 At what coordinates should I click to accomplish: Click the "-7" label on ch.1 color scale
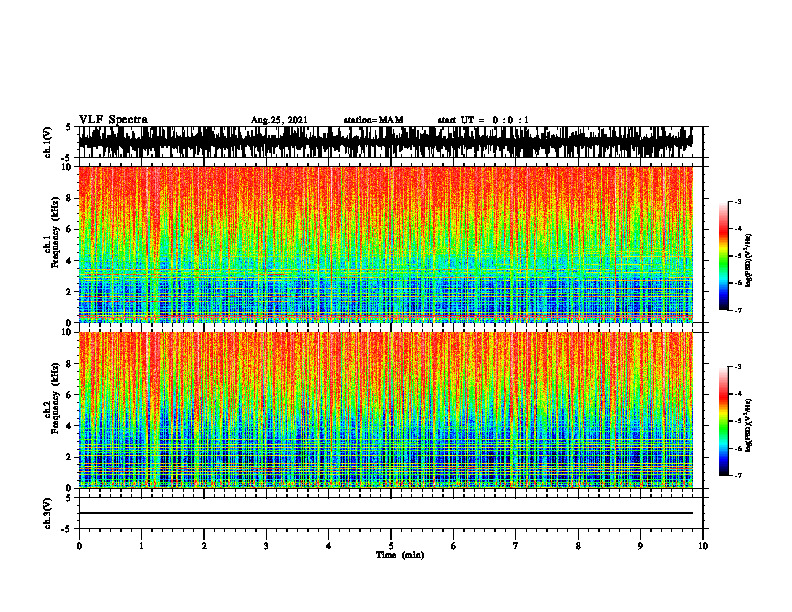point(738,310)
